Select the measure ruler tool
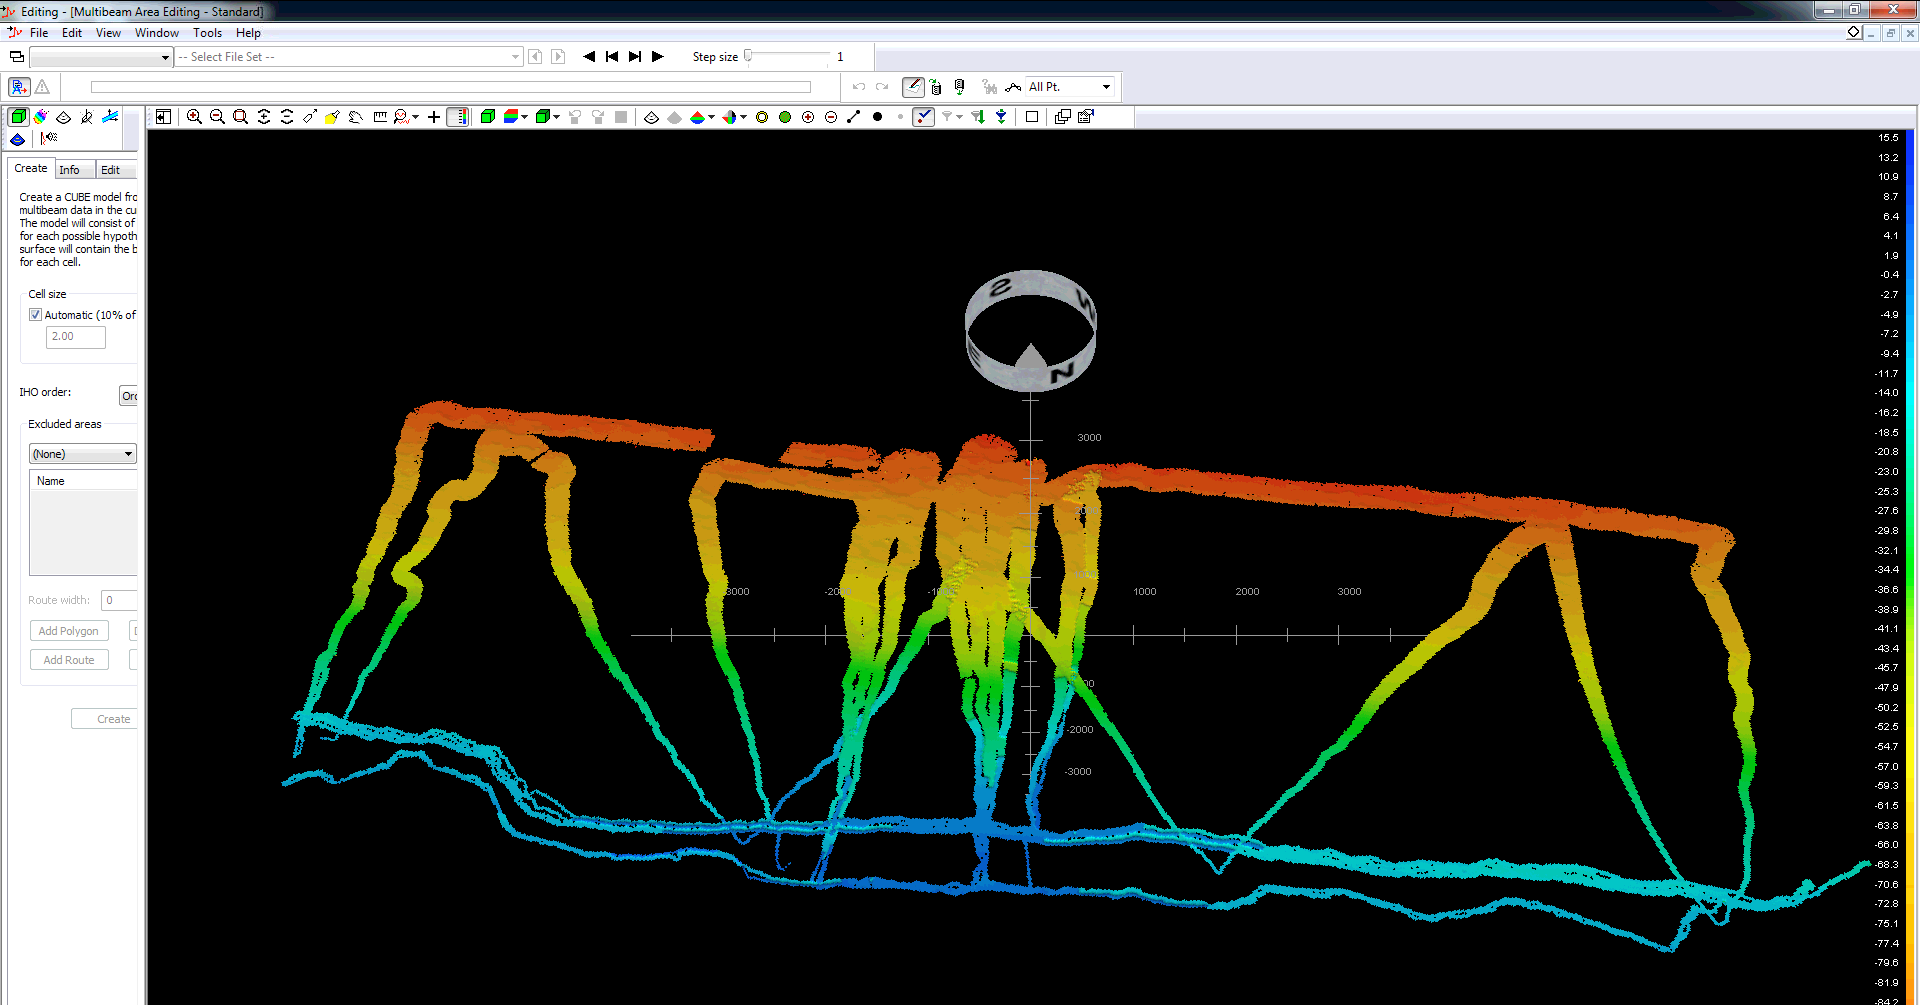 point(380,117)
